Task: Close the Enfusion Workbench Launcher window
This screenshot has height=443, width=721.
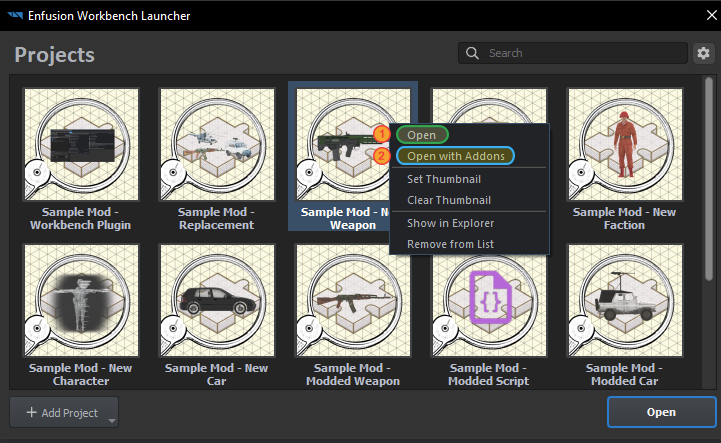Action: (711, 15)
